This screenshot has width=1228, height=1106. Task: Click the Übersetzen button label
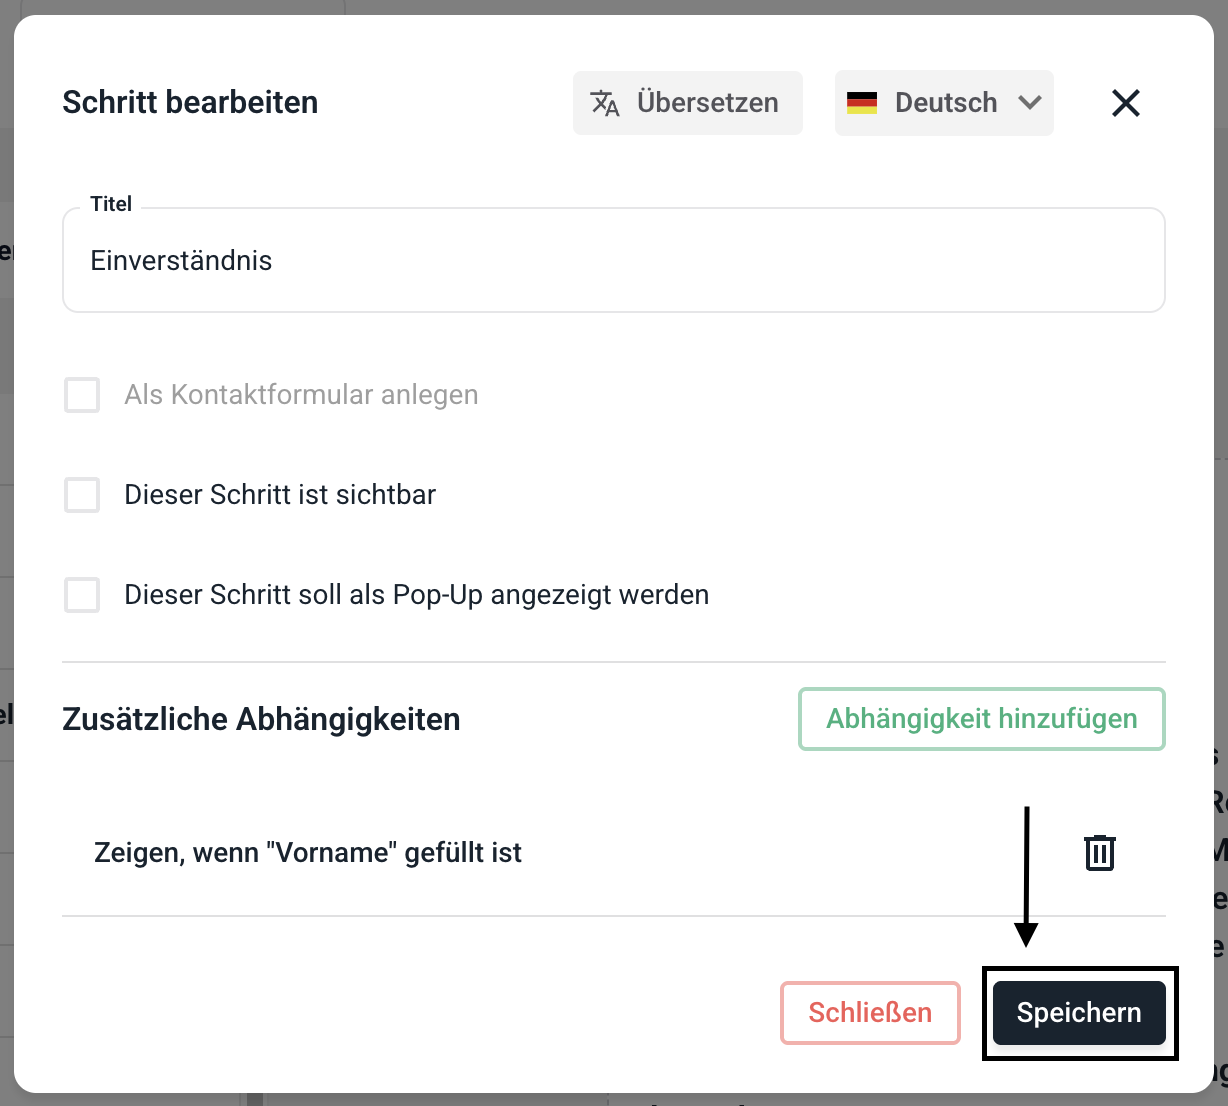point(707,103)
